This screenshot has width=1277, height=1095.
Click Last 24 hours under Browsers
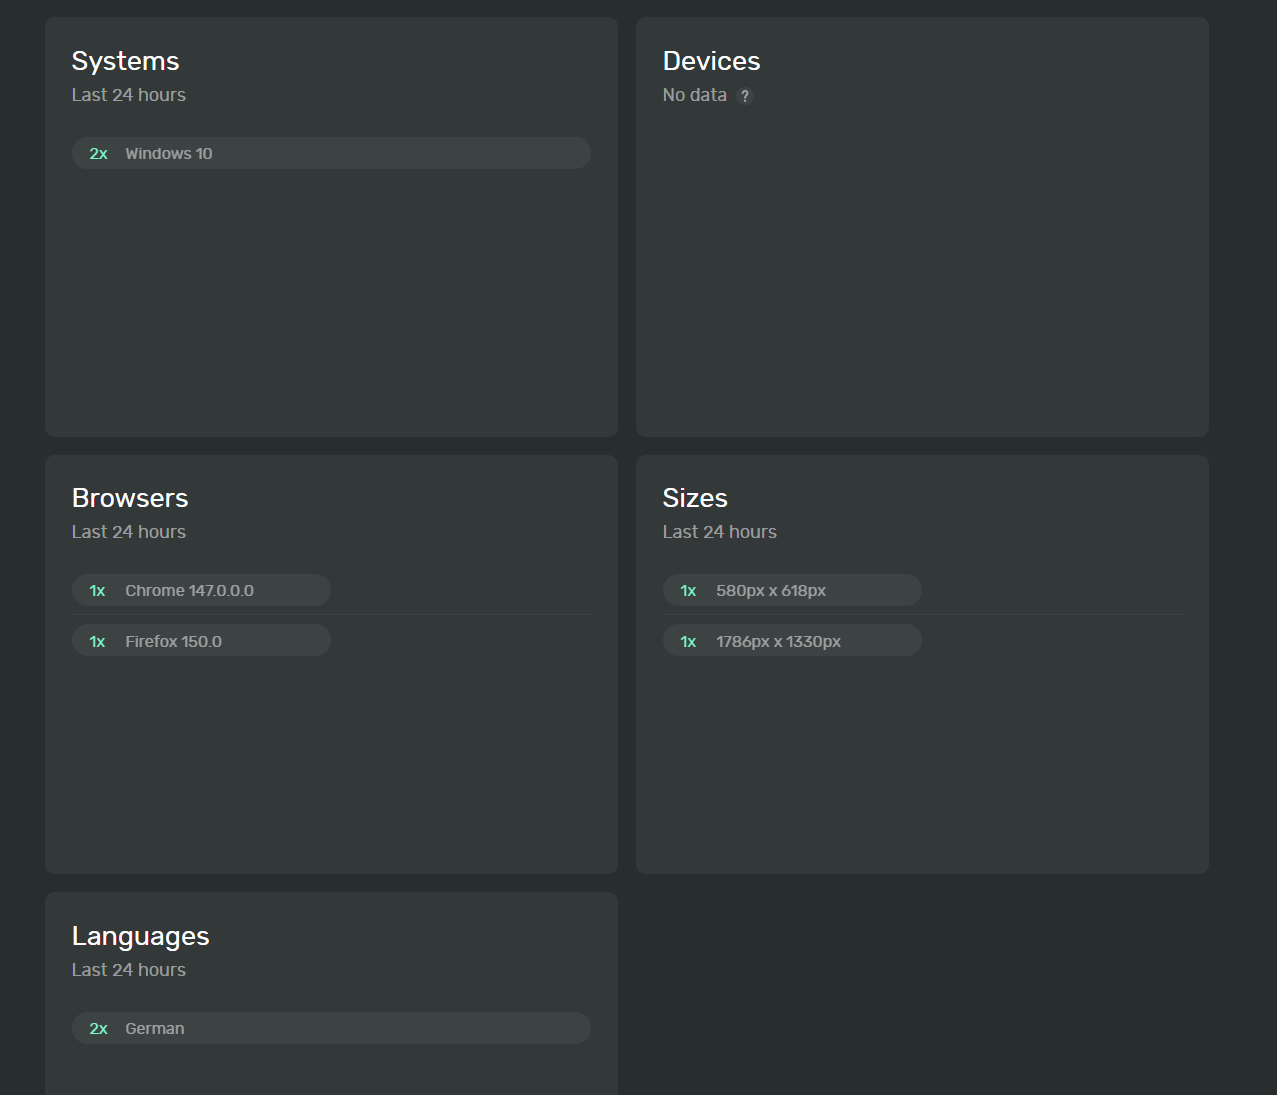[128, 532]
